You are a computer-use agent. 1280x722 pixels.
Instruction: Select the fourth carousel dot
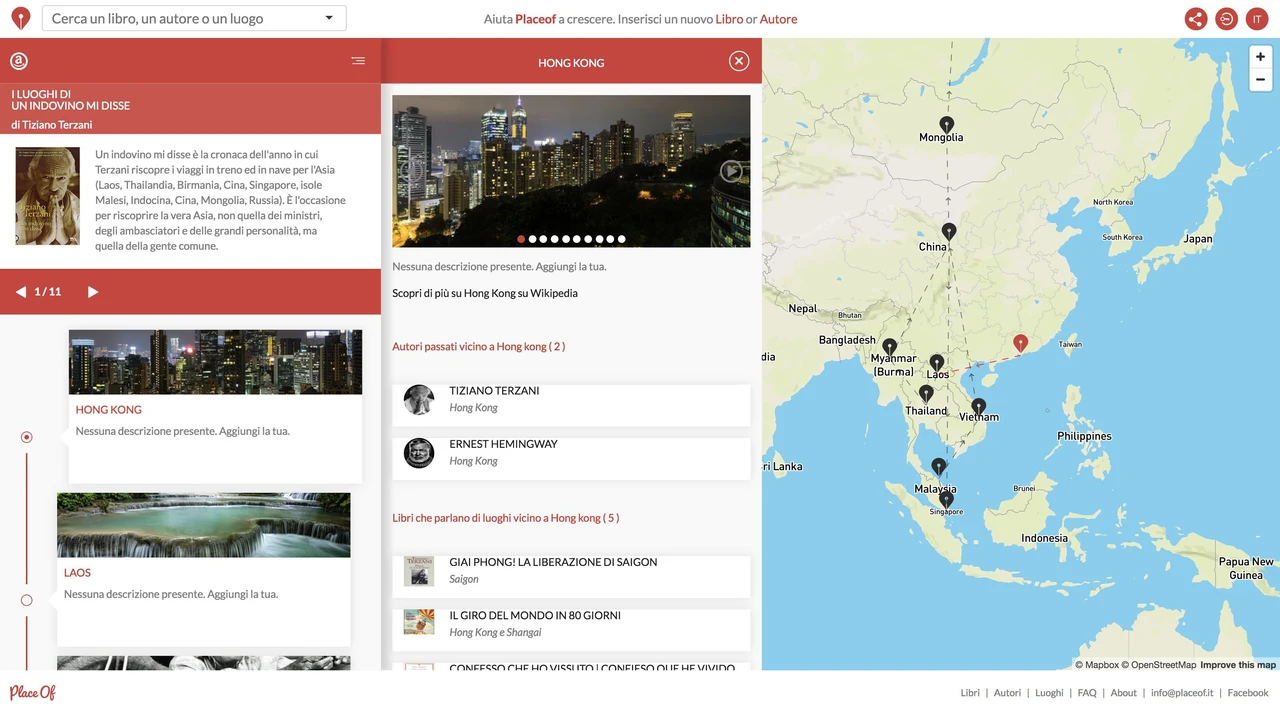pos(555,239)
